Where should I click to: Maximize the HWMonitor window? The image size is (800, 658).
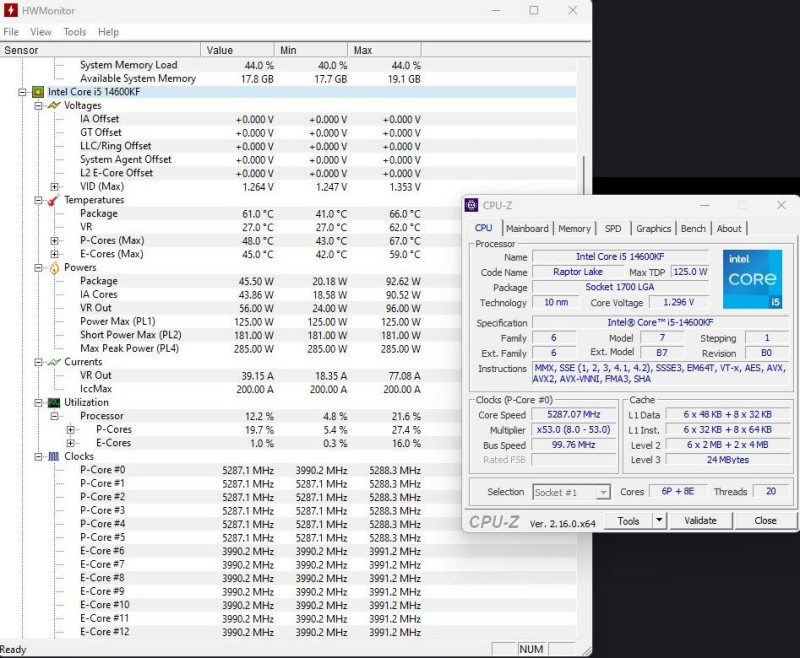tap(534, 10)
